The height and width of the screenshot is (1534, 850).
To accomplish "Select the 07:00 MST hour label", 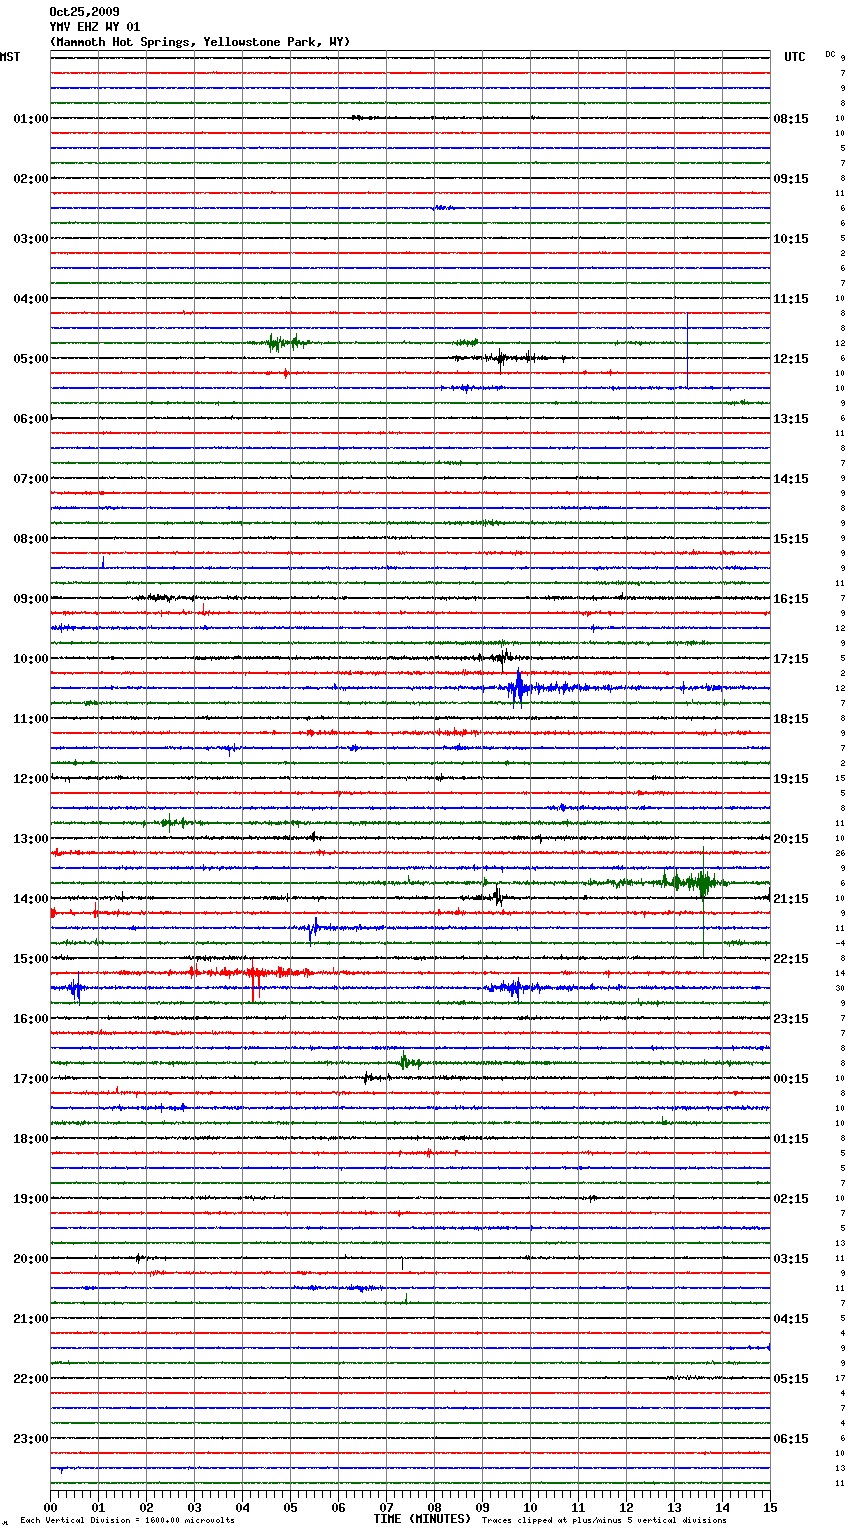I will pyautogui.click(x=31, y=479).
